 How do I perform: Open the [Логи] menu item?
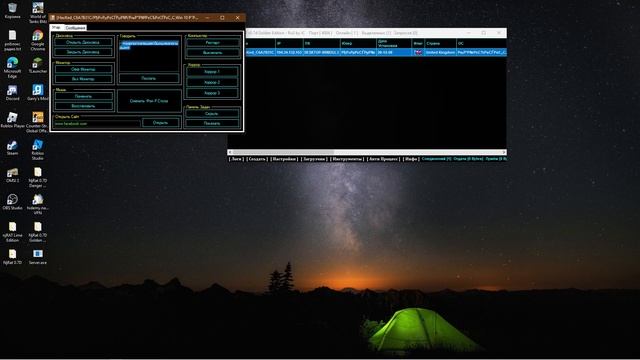click(236, 159)
